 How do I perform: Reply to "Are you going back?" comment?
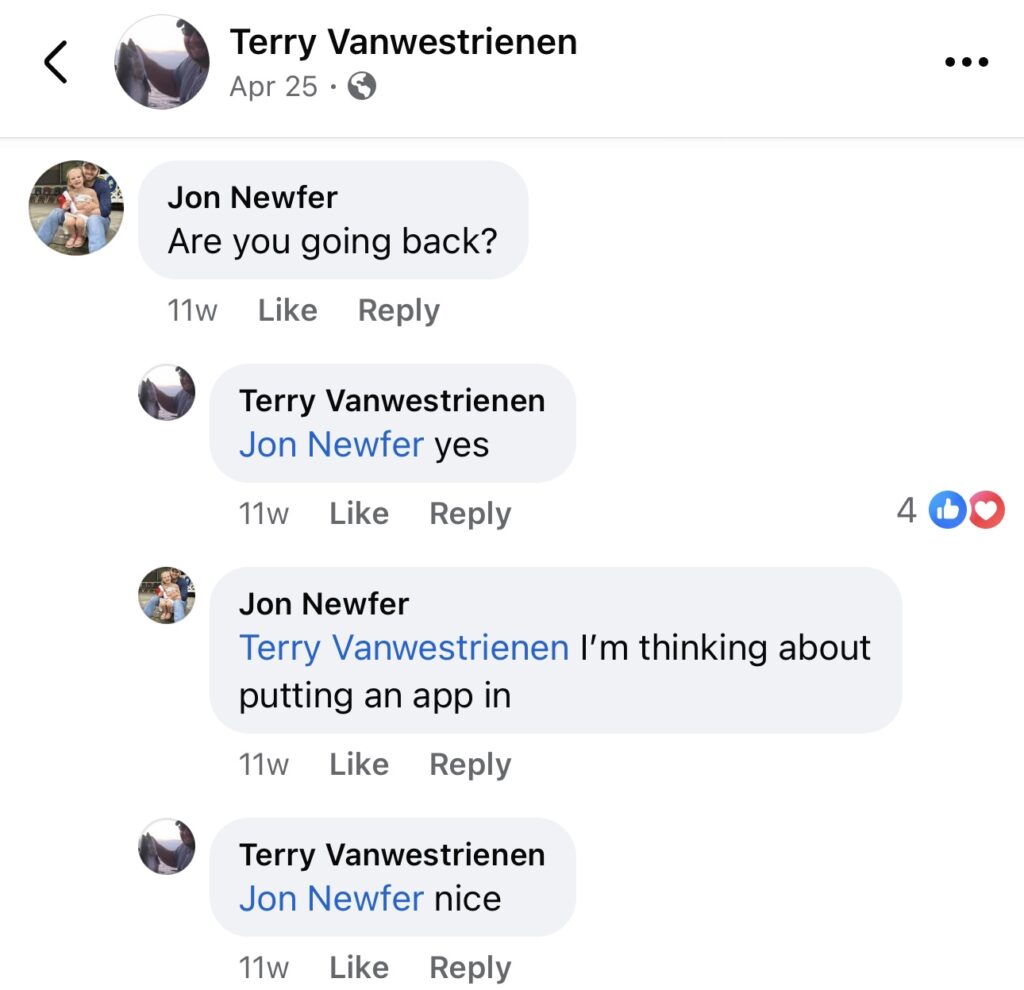(x=398, y=311)
